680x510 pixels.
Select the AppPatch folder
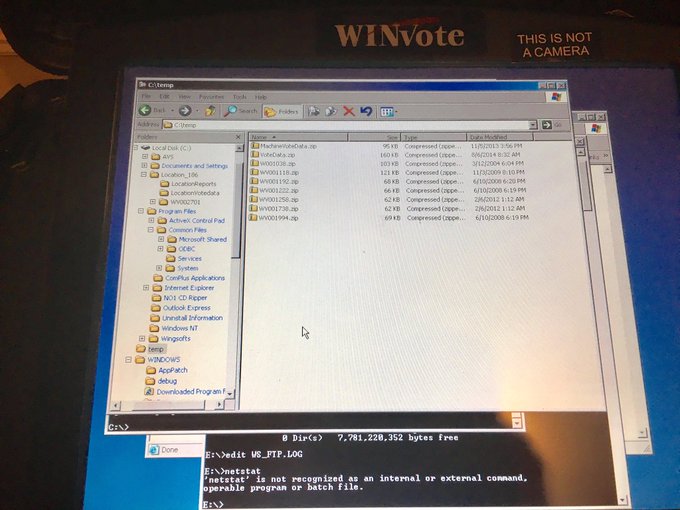pyautogui.click(x=167, y=370)
